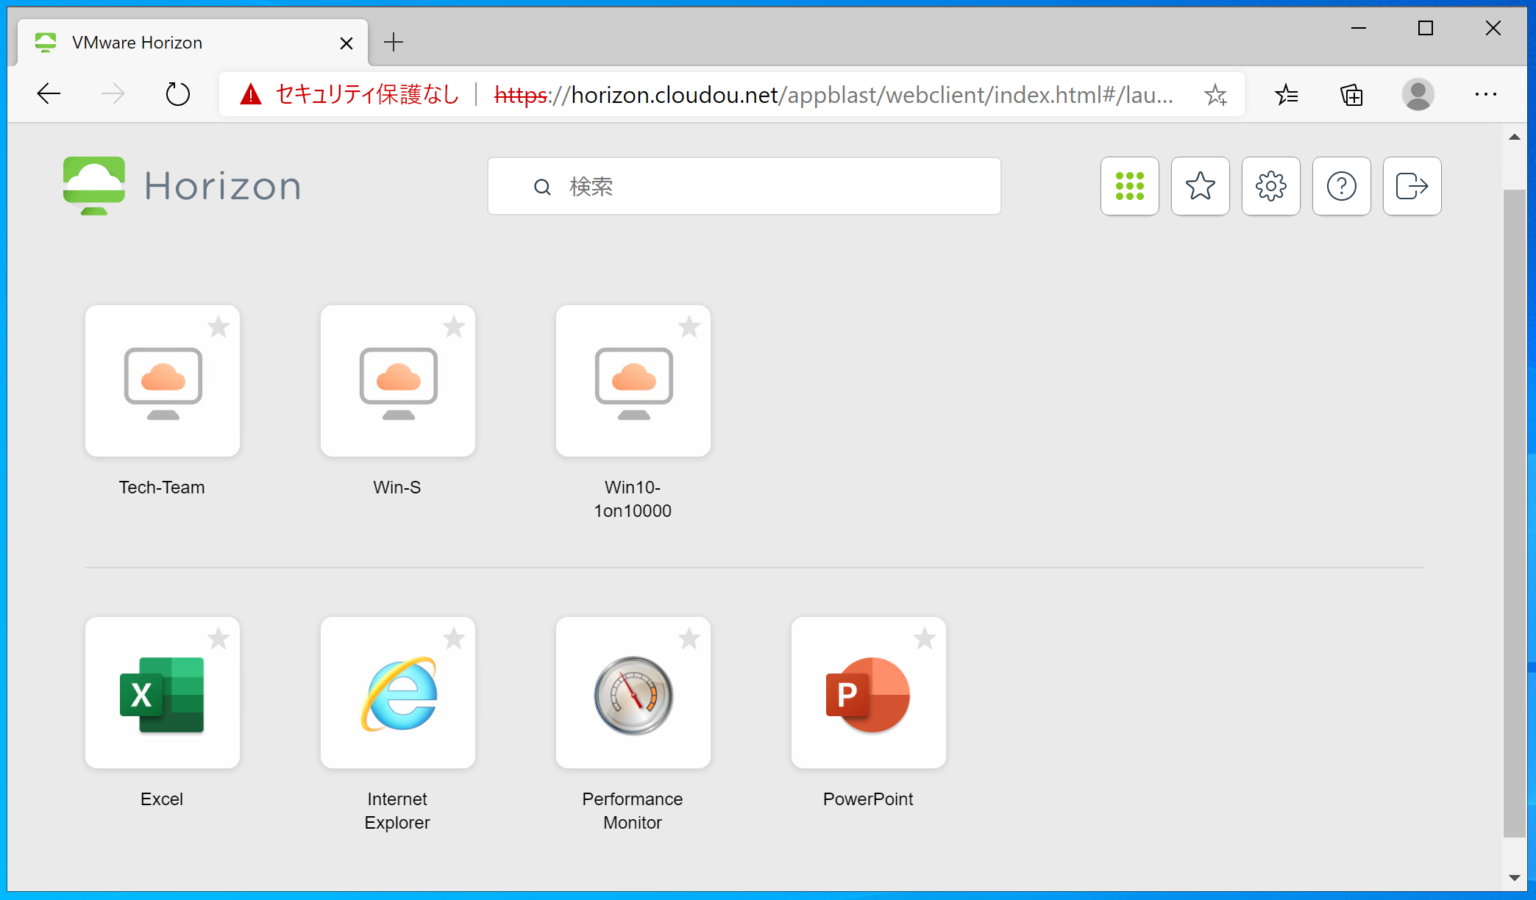Open browser settings and more menu

click(1486, 95)
